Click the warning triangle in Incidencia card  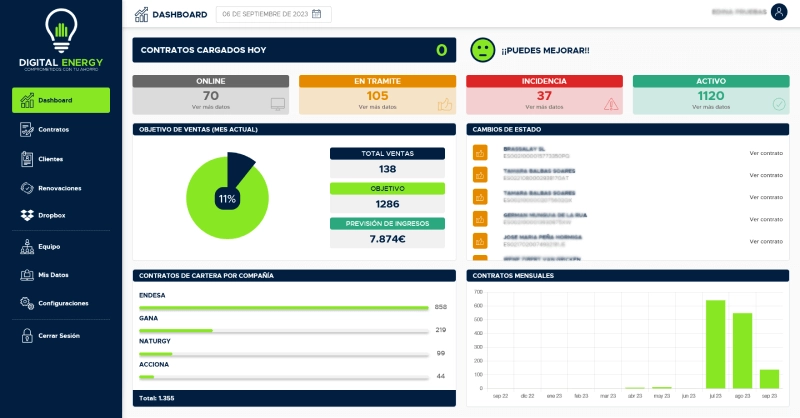coord(612,103)
